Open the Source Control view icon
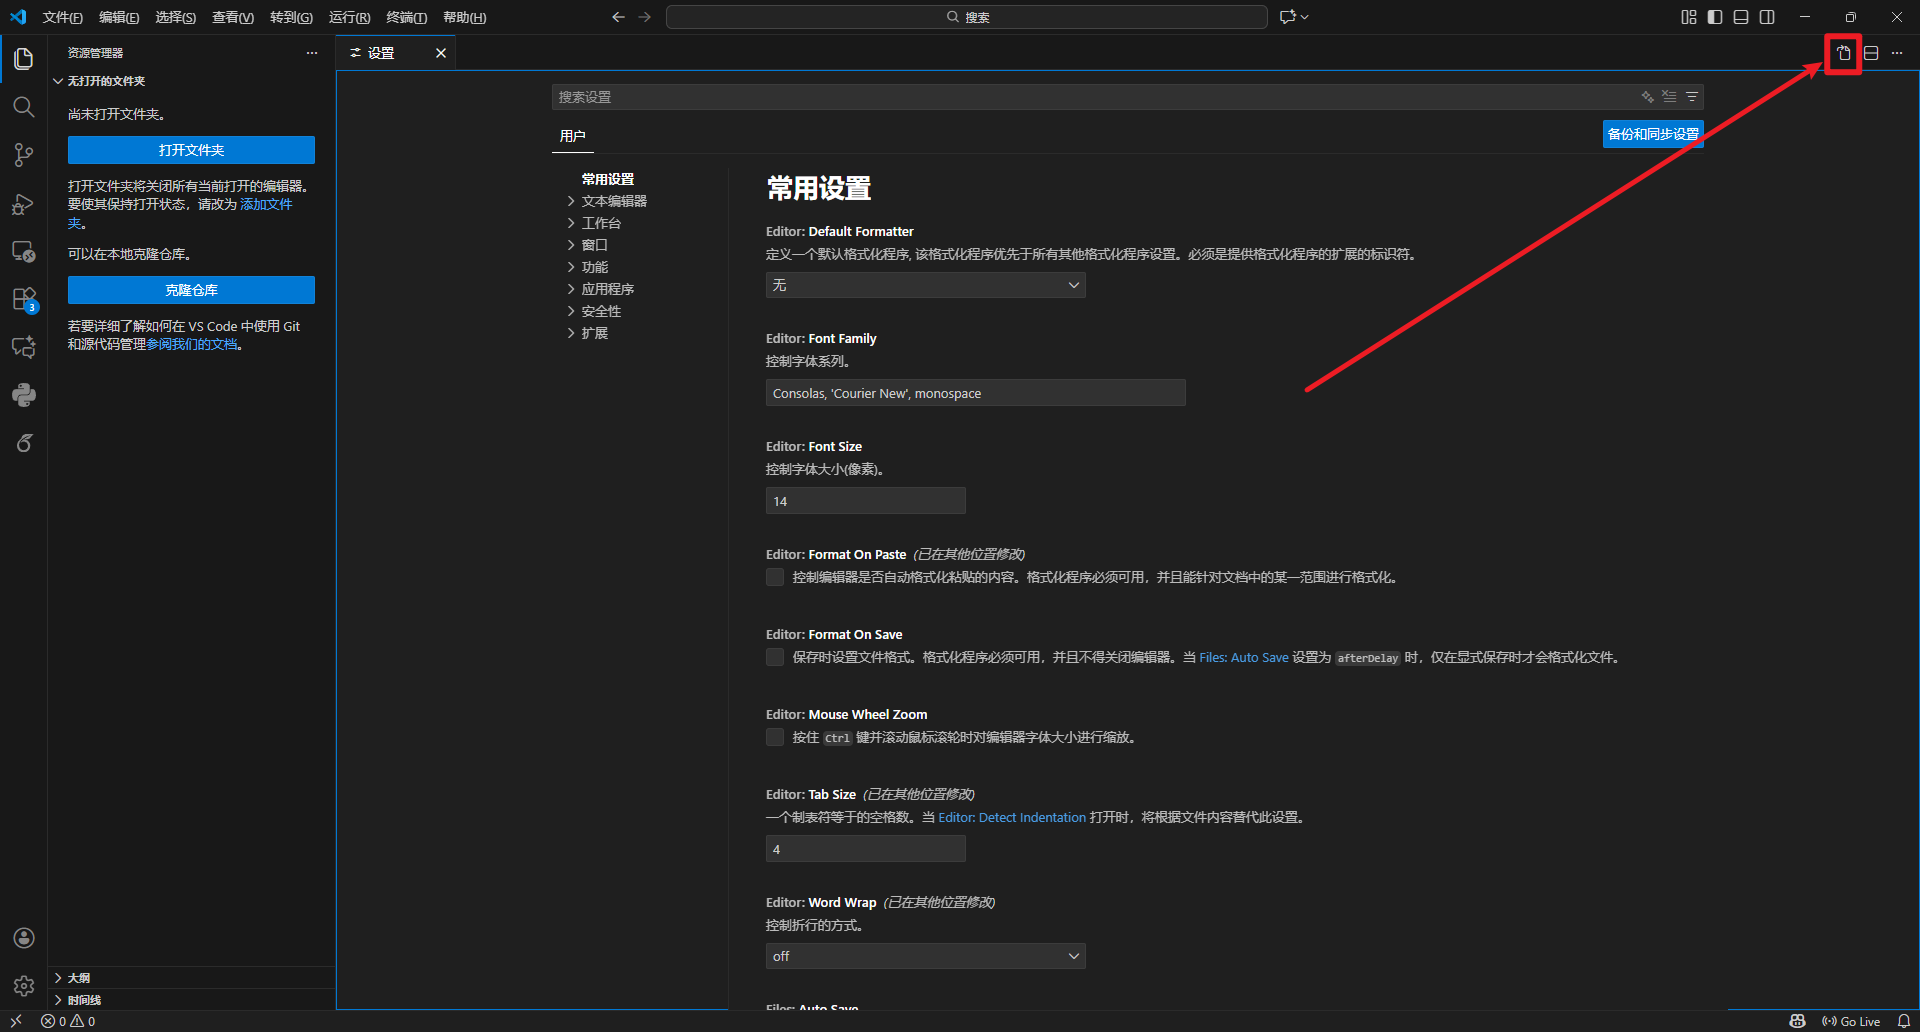This screenshot has height=1032, width=1920. pyautogui.click(x=23, y=155)
